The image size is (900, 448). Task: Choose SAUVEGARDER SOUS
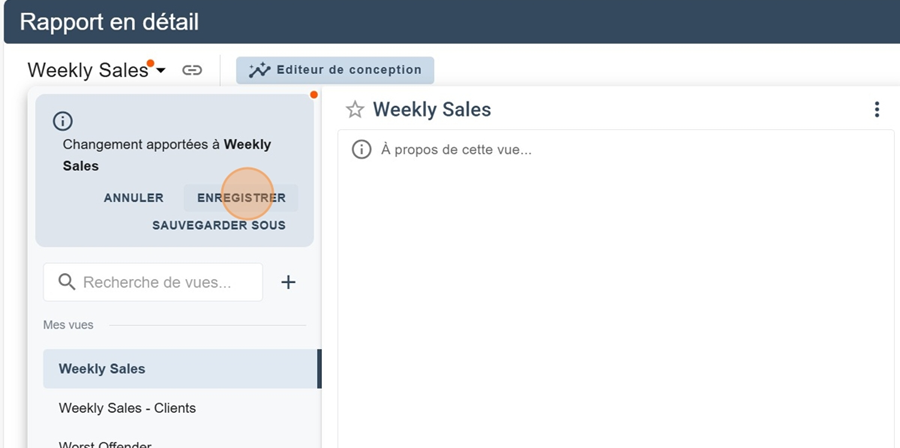click(219, 225)
